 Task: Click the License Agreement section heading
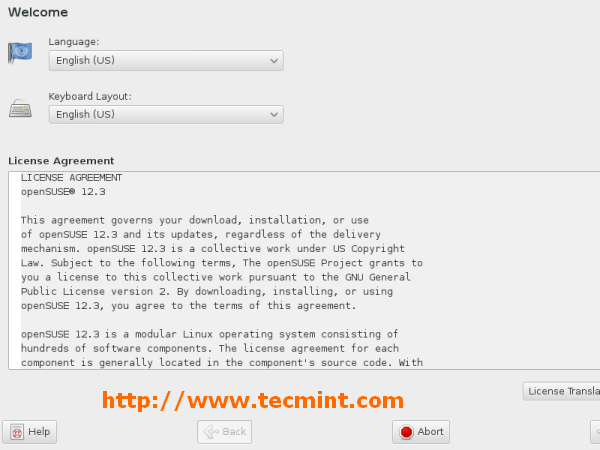click(x=61, y=161)
